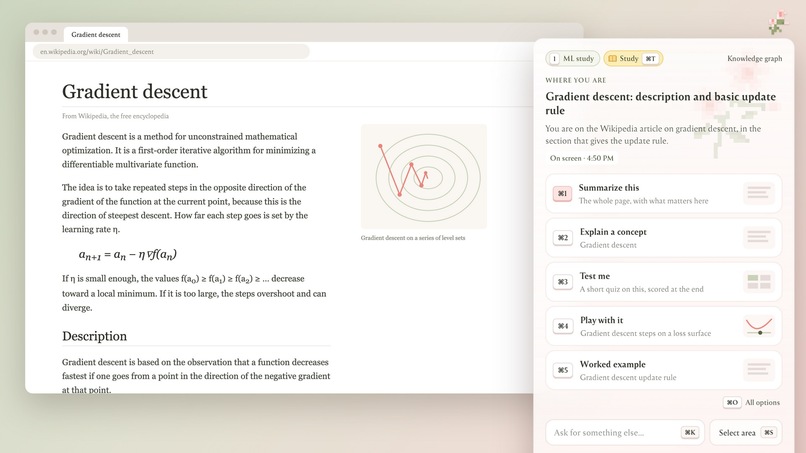Screen dimensions: 806x453
Task: Click the preview thumbnail on the Worked example card
Action: [x=759, y=370]
